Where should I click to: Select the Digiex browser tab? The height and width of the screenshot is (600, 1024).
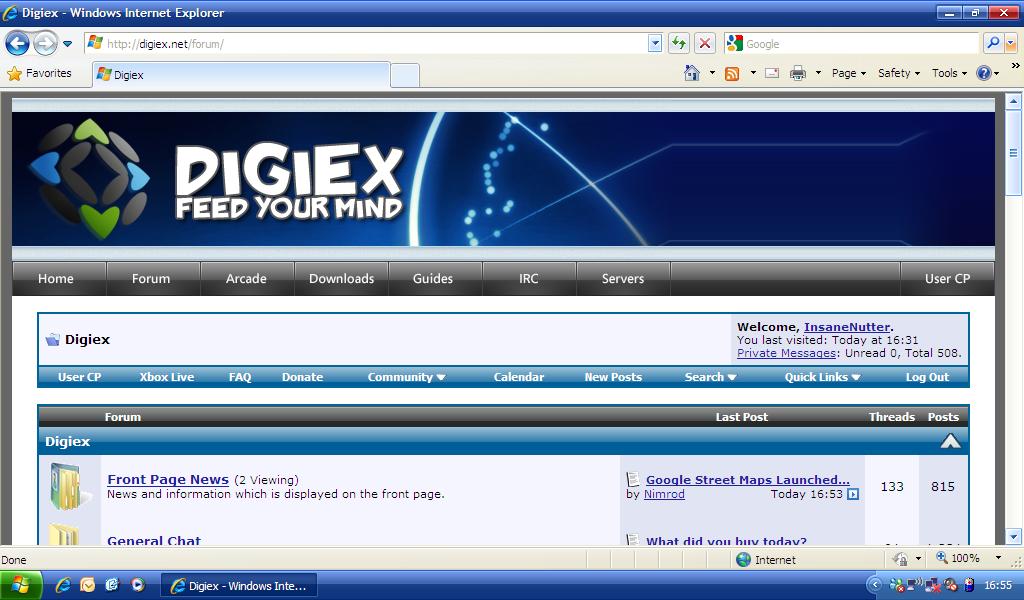pos(242,74)
